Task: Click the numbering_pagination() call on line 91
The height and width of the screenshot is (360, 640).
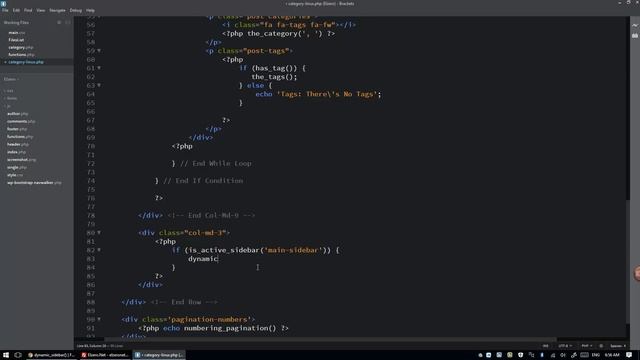Action: pyautogui.click(x=230, y=328)
